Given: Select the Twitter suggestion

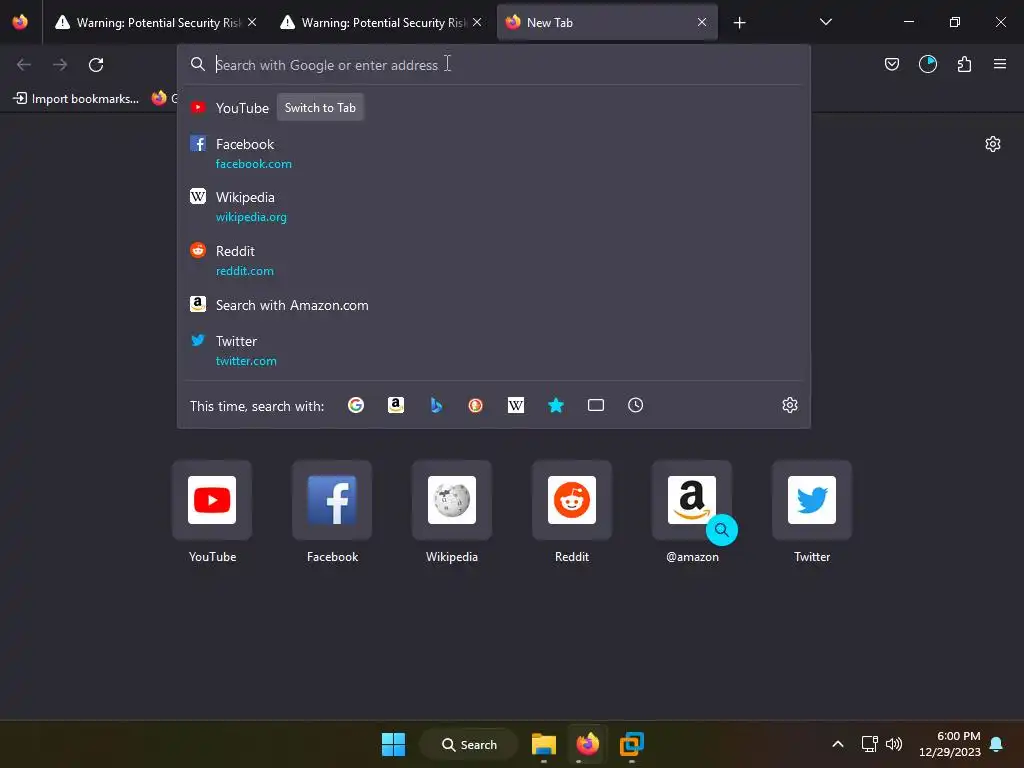Looking at the screenshot, I should (x=493, y=351).
